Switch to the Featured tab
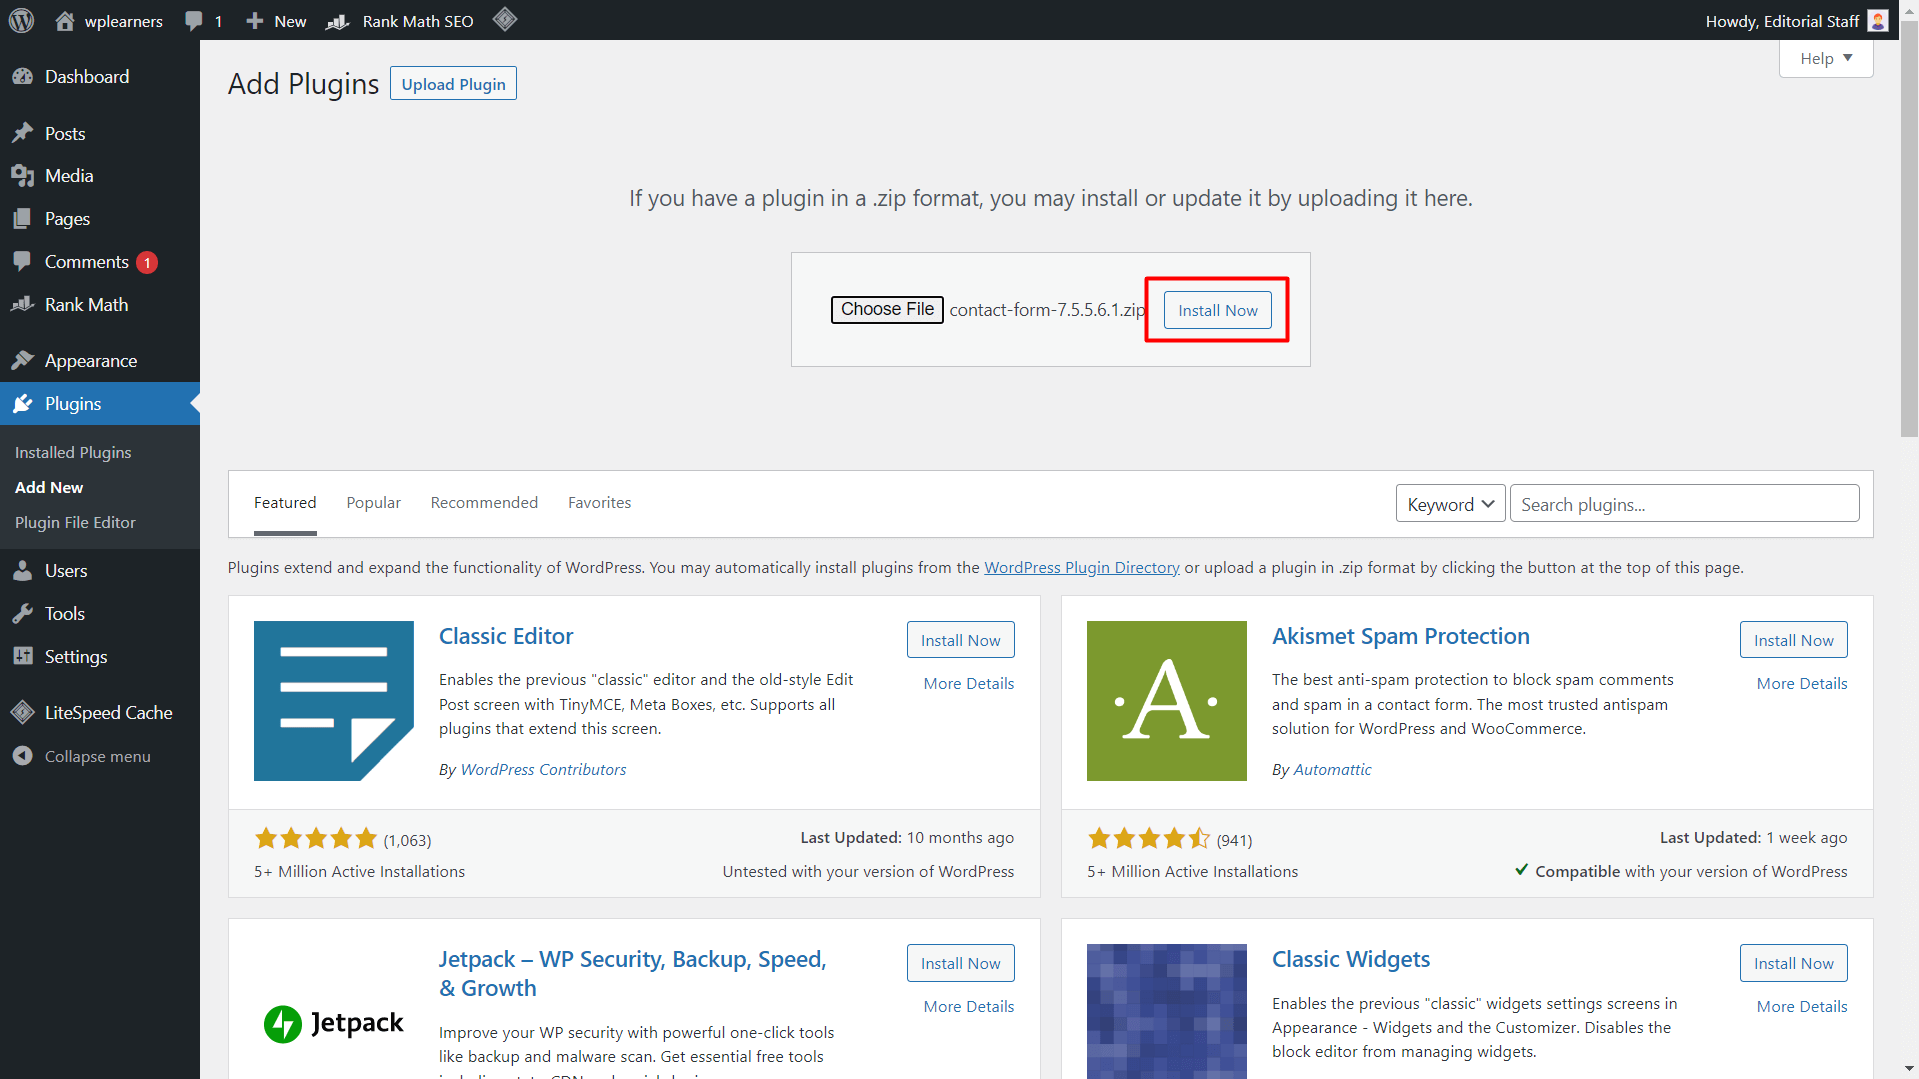The image size is (1919, 1079). (x=285, y=503)
